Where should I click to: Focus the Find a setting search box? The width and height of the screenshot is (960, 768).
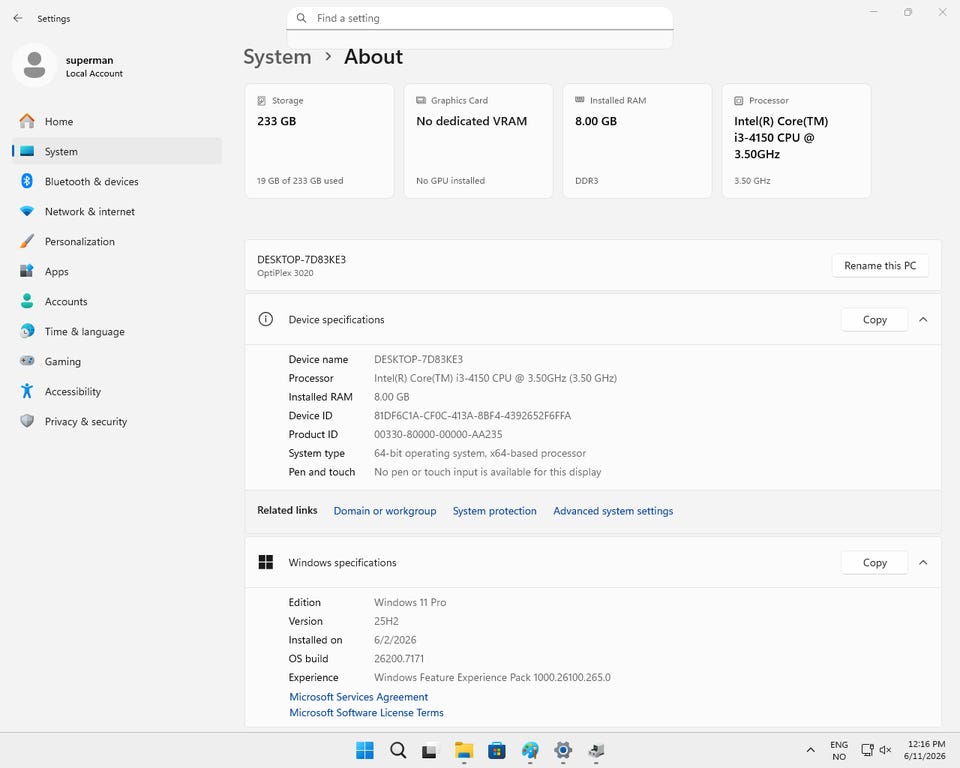[480, 18]
